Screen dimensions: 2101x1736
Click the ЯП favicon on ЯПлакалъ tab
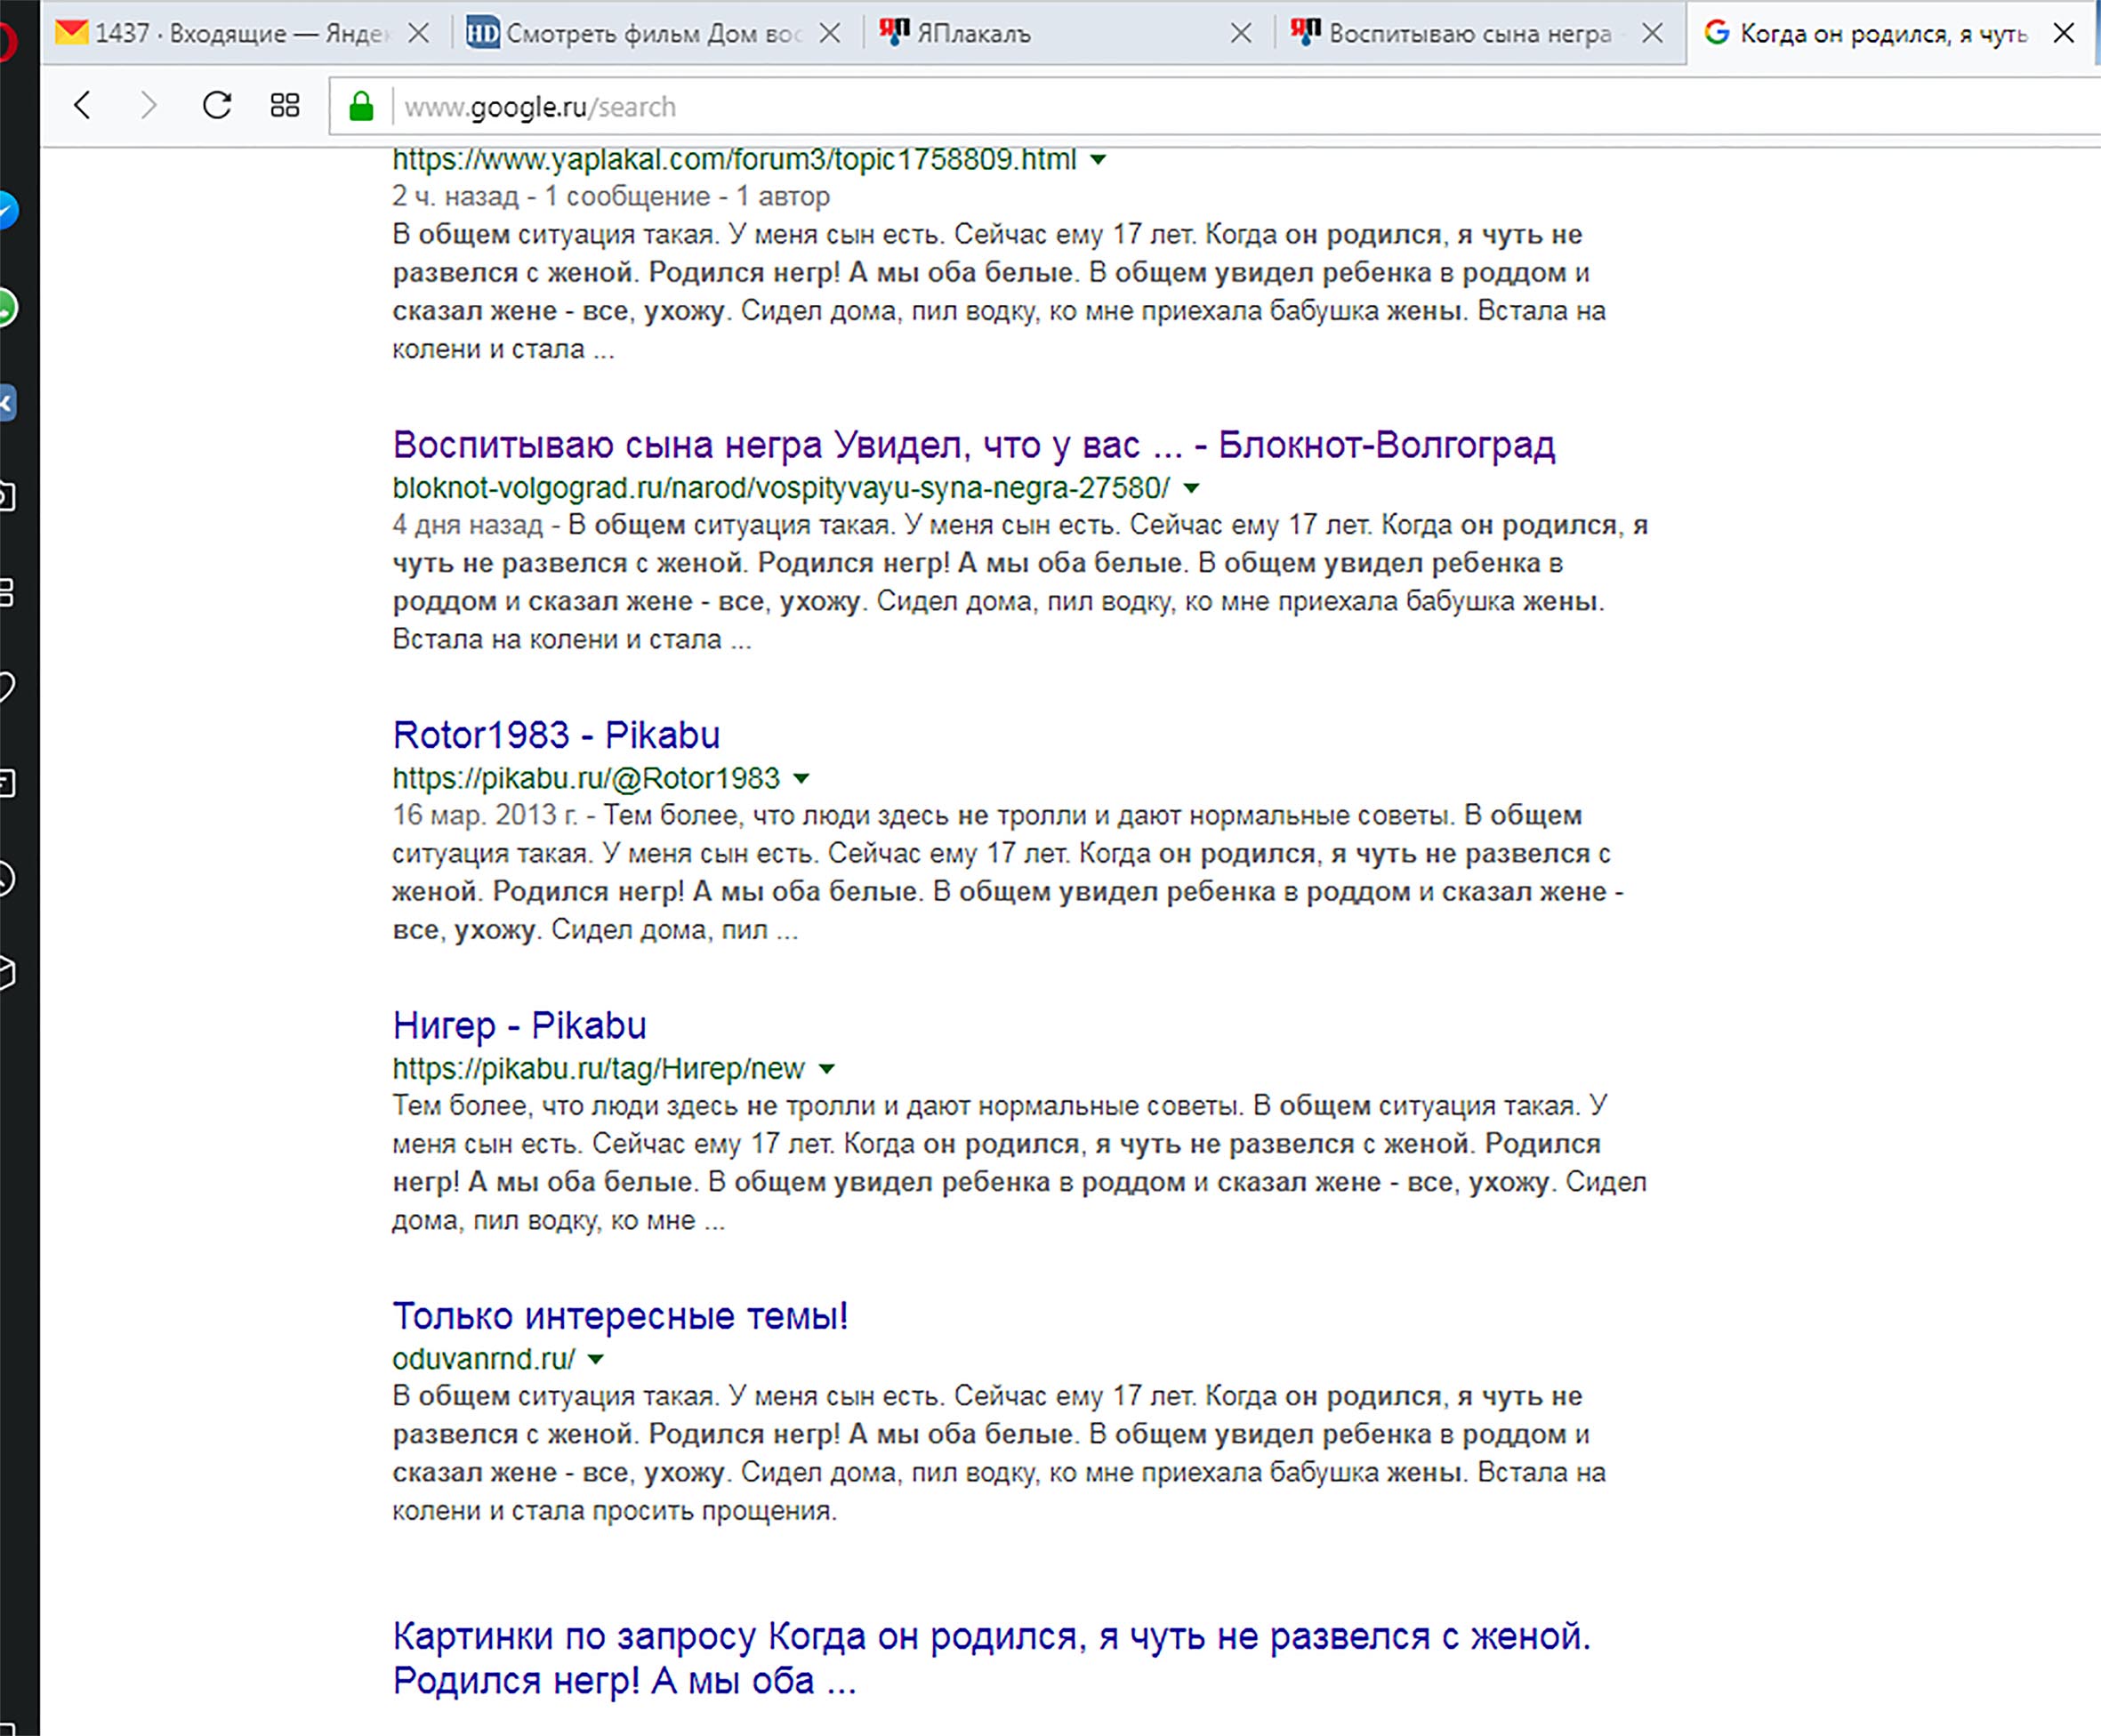tap(894, 32)
